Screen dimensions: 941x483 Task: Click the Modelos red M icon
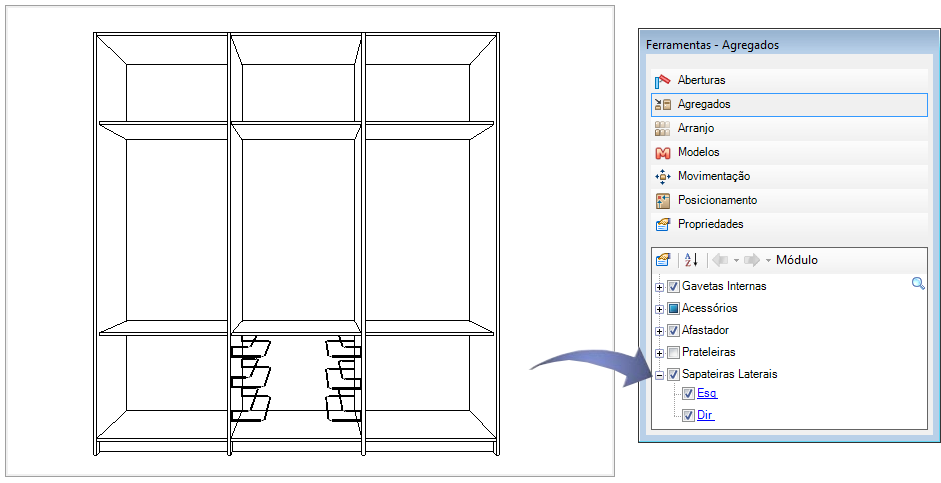[663, 153]
